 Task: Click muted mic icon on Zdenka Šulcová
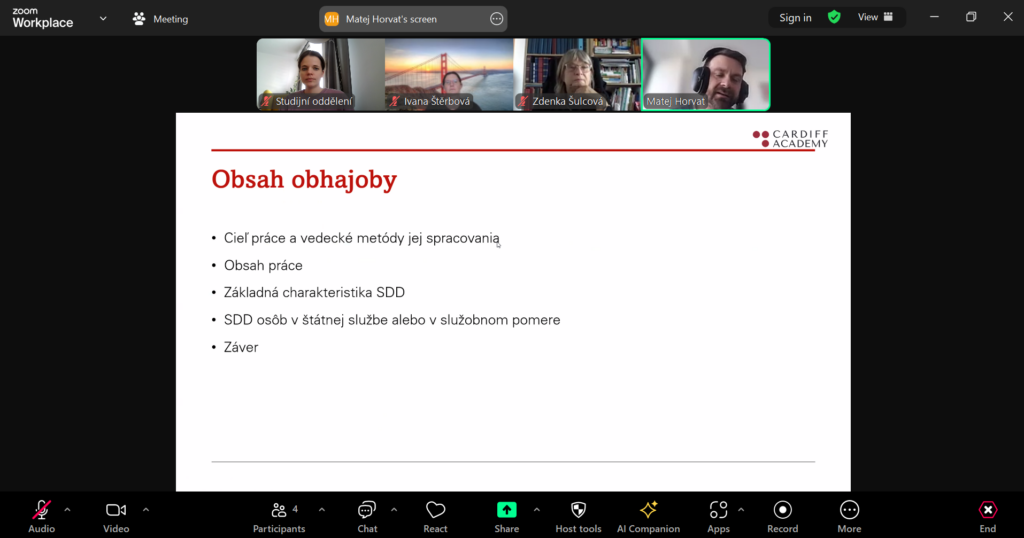pyautogui.click(x=523, y=102)
